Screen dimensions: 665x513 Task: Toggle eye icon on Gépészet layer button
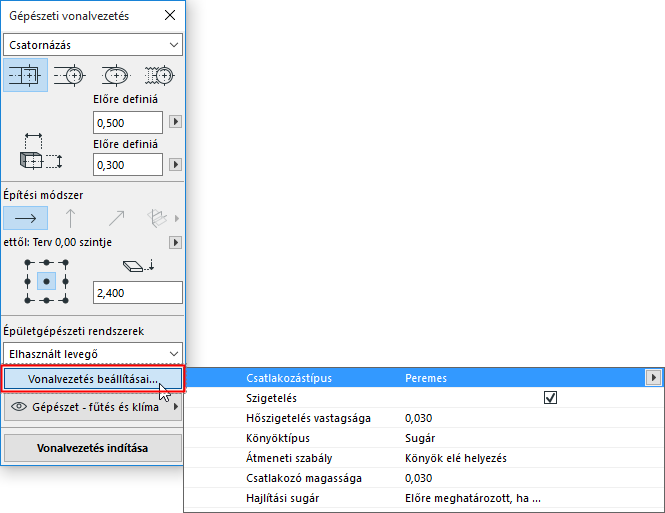tap(19, 407)
